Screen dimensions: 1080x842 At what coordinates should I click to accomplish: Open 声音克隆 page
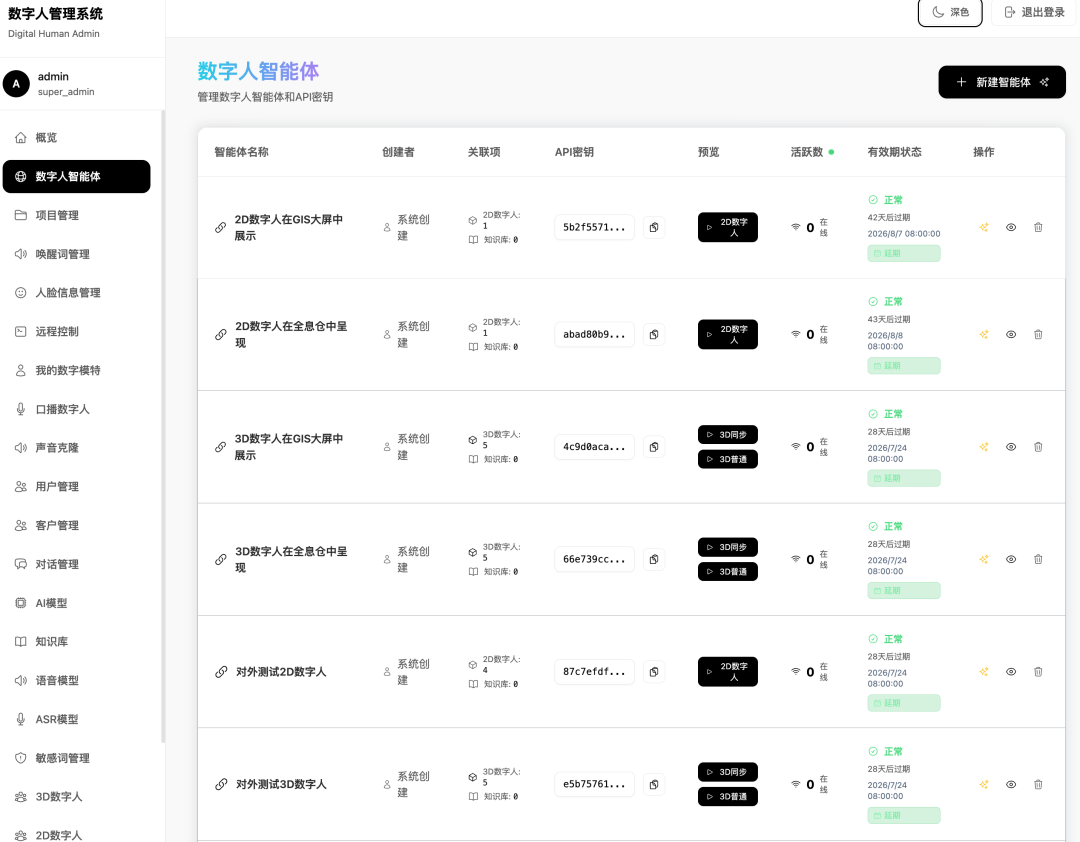click(76, 448)
